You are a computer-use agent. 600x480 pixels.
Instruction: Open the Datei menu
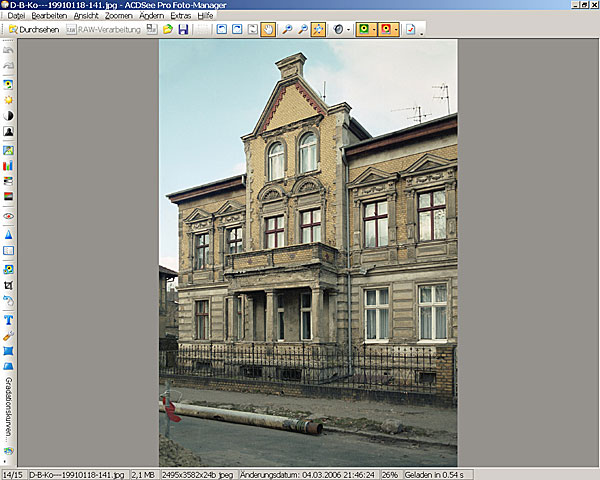[16, 16]
